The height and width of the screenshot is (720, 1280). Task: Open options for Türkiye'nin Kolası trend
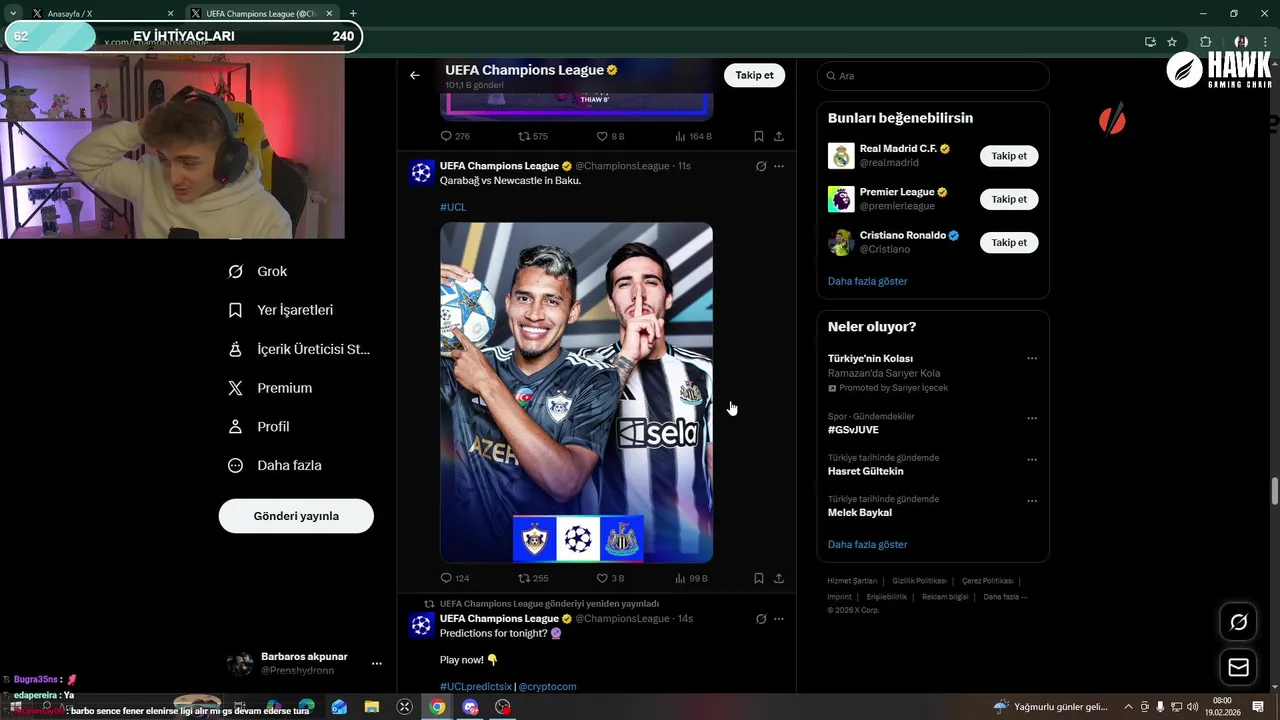tap(1032, 358)
